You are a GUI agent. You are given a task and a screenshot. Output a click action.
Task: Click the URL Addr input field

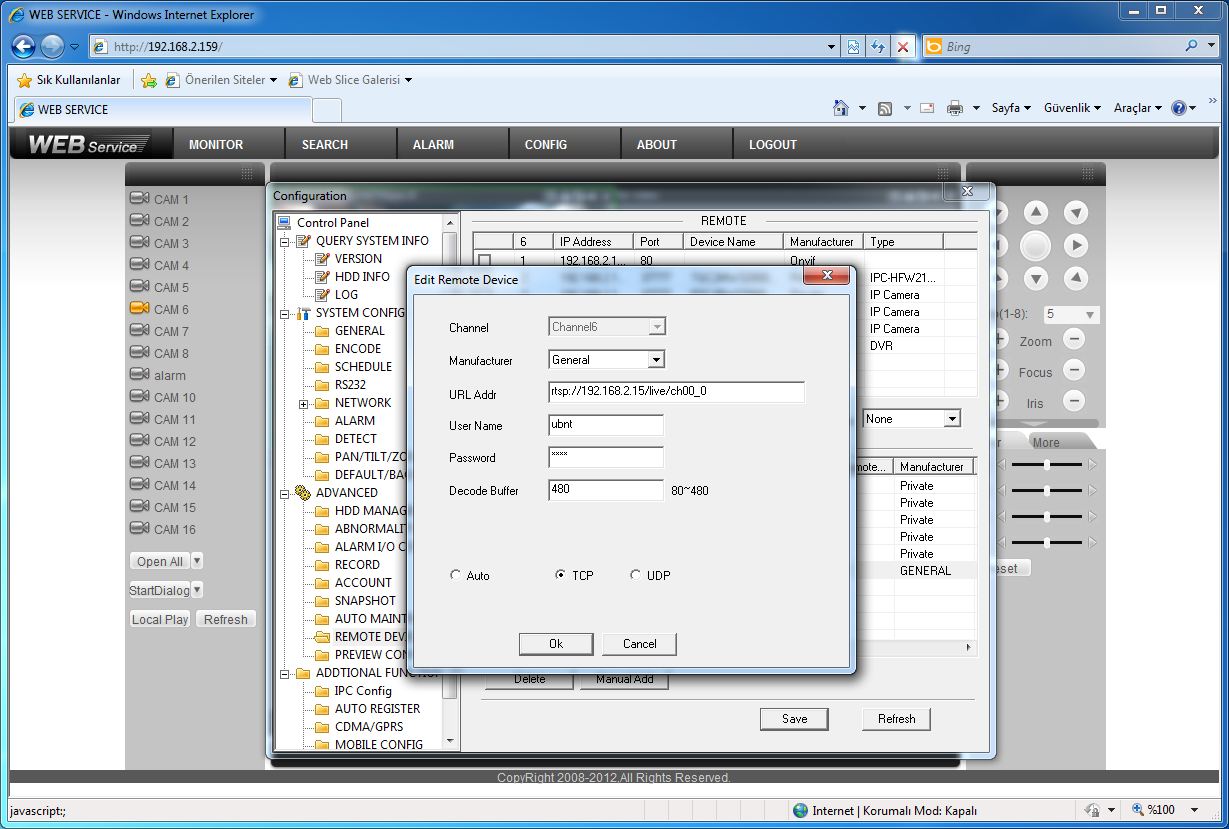coord(676,391)
